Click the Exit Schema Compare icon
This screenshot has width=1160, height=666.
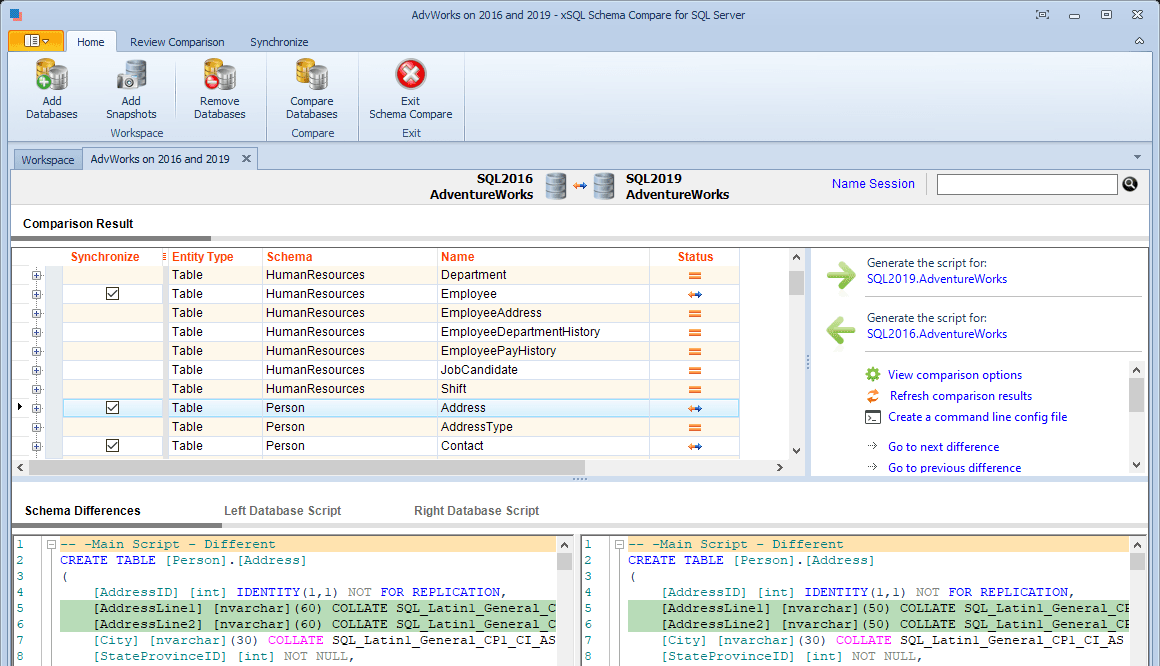click(411, 74)
